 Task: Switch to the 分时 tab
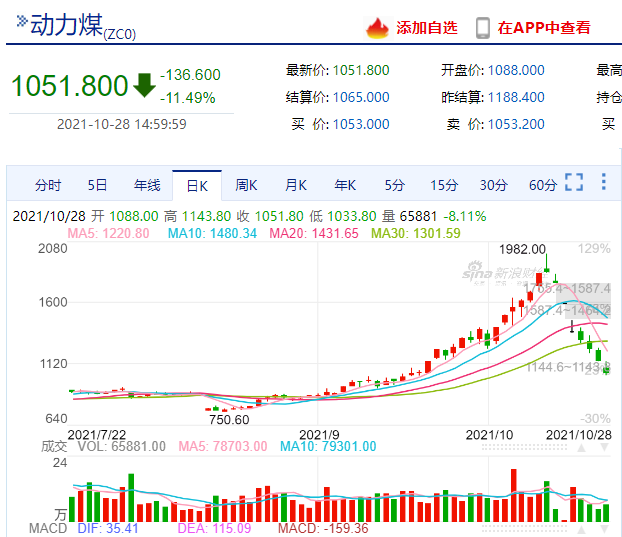[x=48, y=185]
